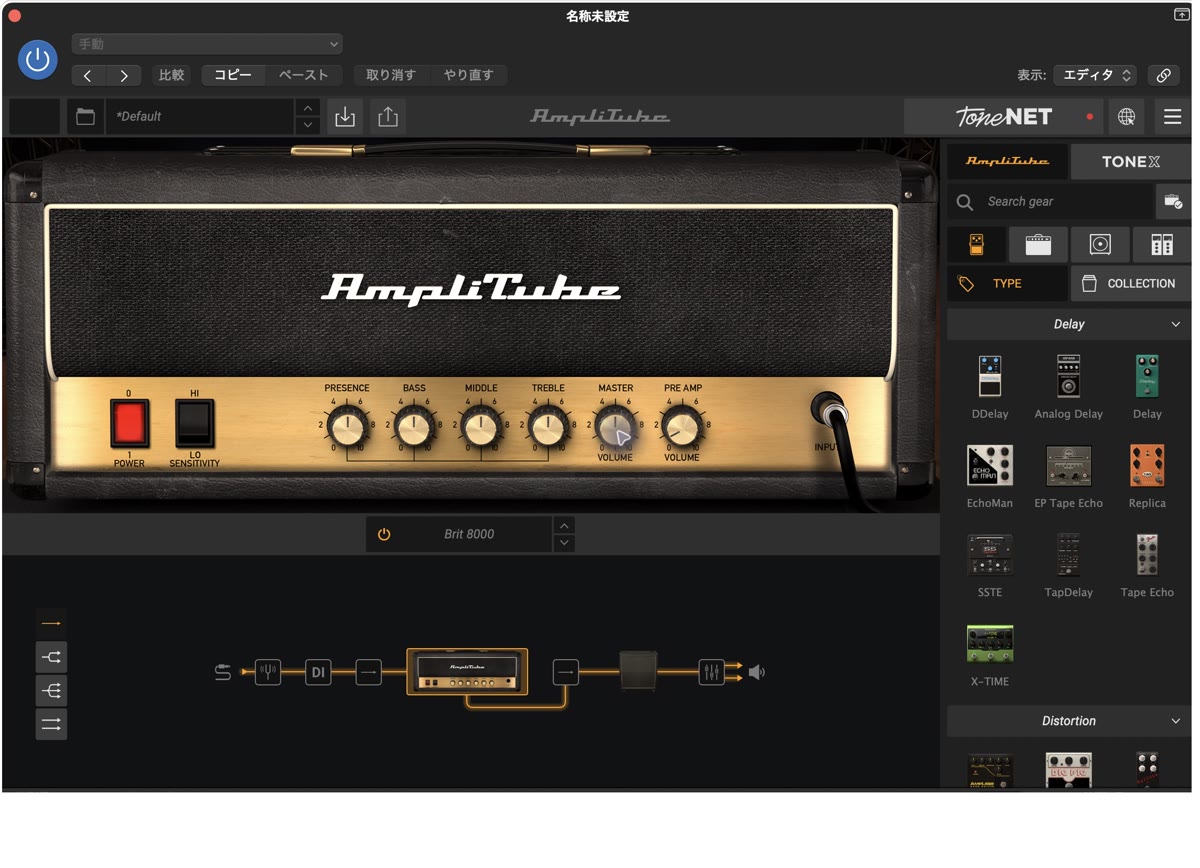Click the コピー button
Image resolution: width=1200 pixels, height=868 pixels.
[x=233, y=75]
